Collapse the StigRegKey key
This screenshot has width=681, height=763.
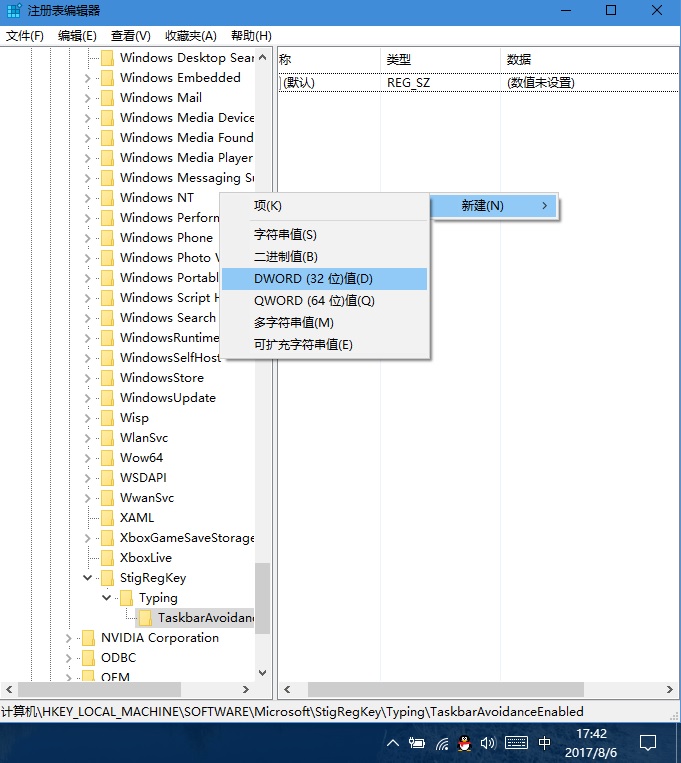tap(87, 578)
